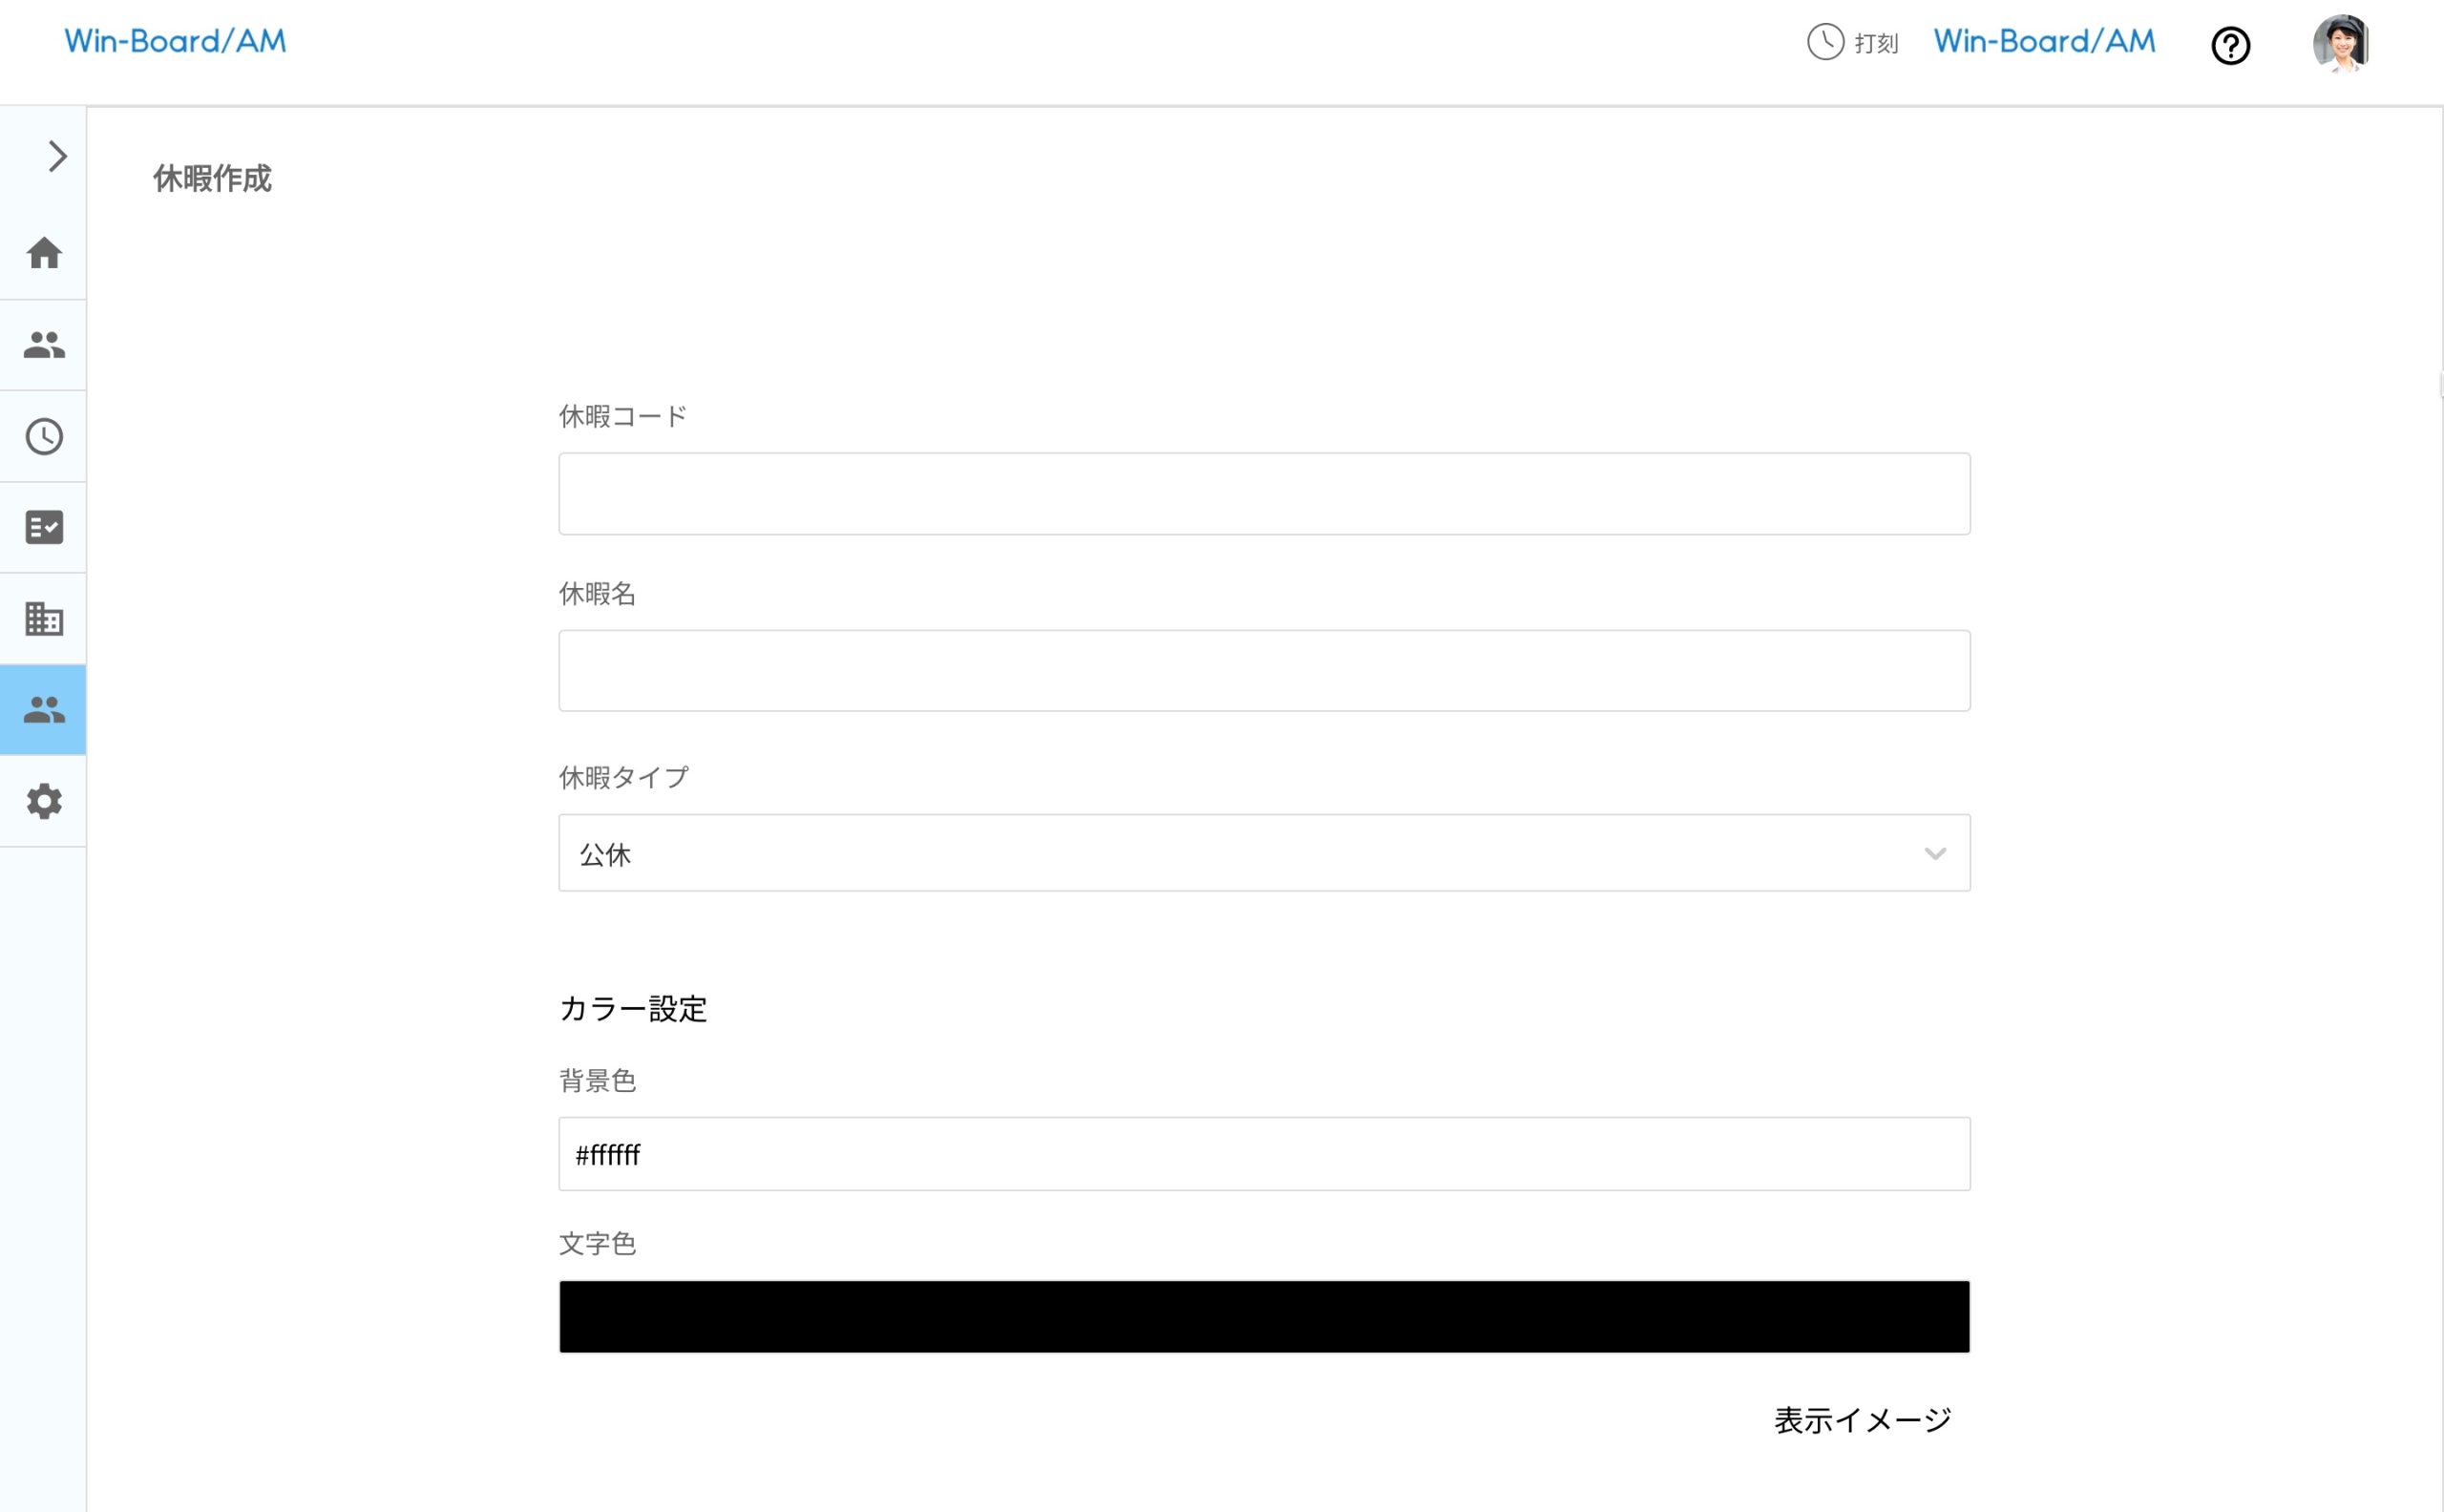The image size is (2444, 1512).
Task: Select the staff management icon in the sidebar
Action: click(43, 344)
